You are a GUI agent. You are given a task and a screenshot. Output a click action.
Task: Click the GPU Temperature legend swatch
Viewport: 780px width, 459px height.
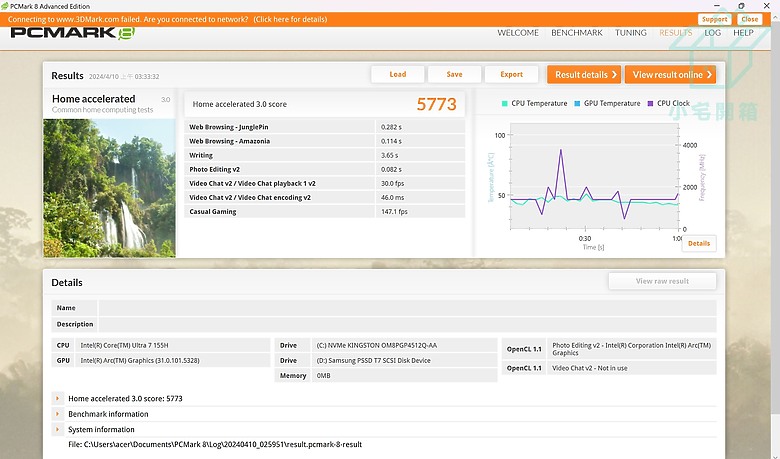577,103
